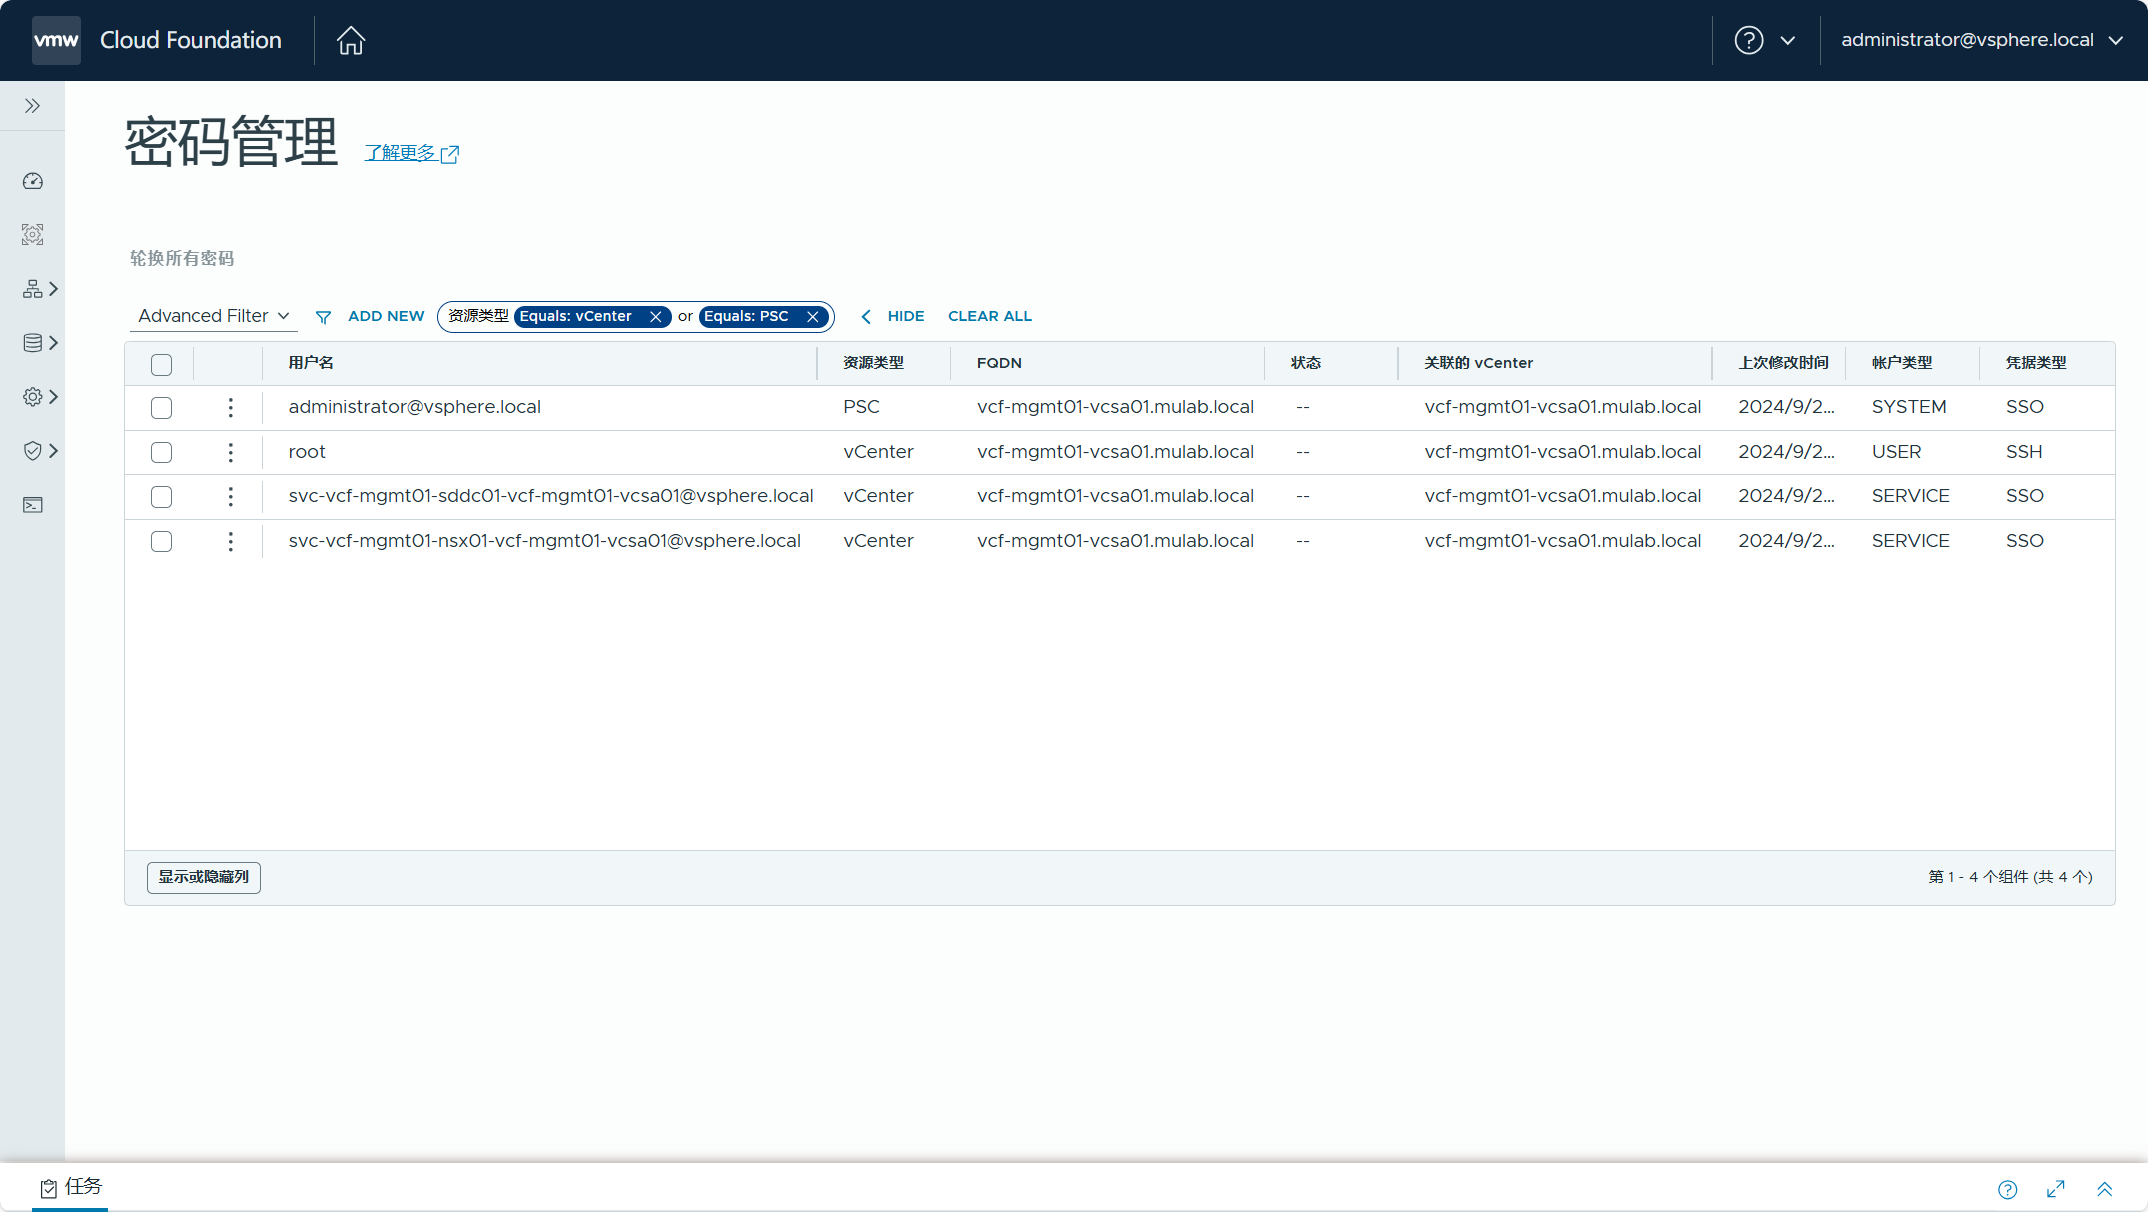2148x1212 pixels.
Task: Open the Developer Center terminal icon
Action: (33, 505)
